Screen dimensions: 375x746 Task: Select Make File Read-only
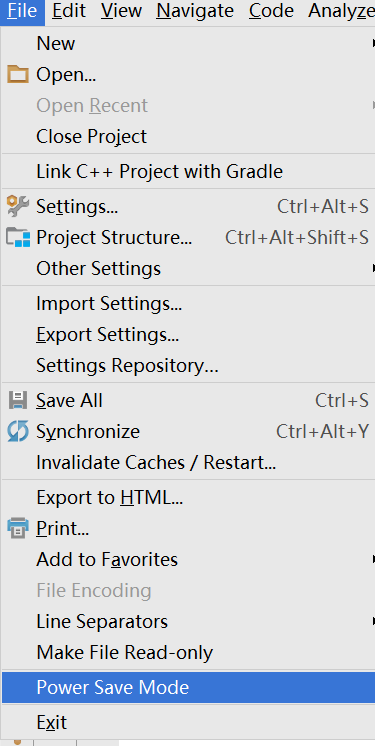tap(188, 653)
